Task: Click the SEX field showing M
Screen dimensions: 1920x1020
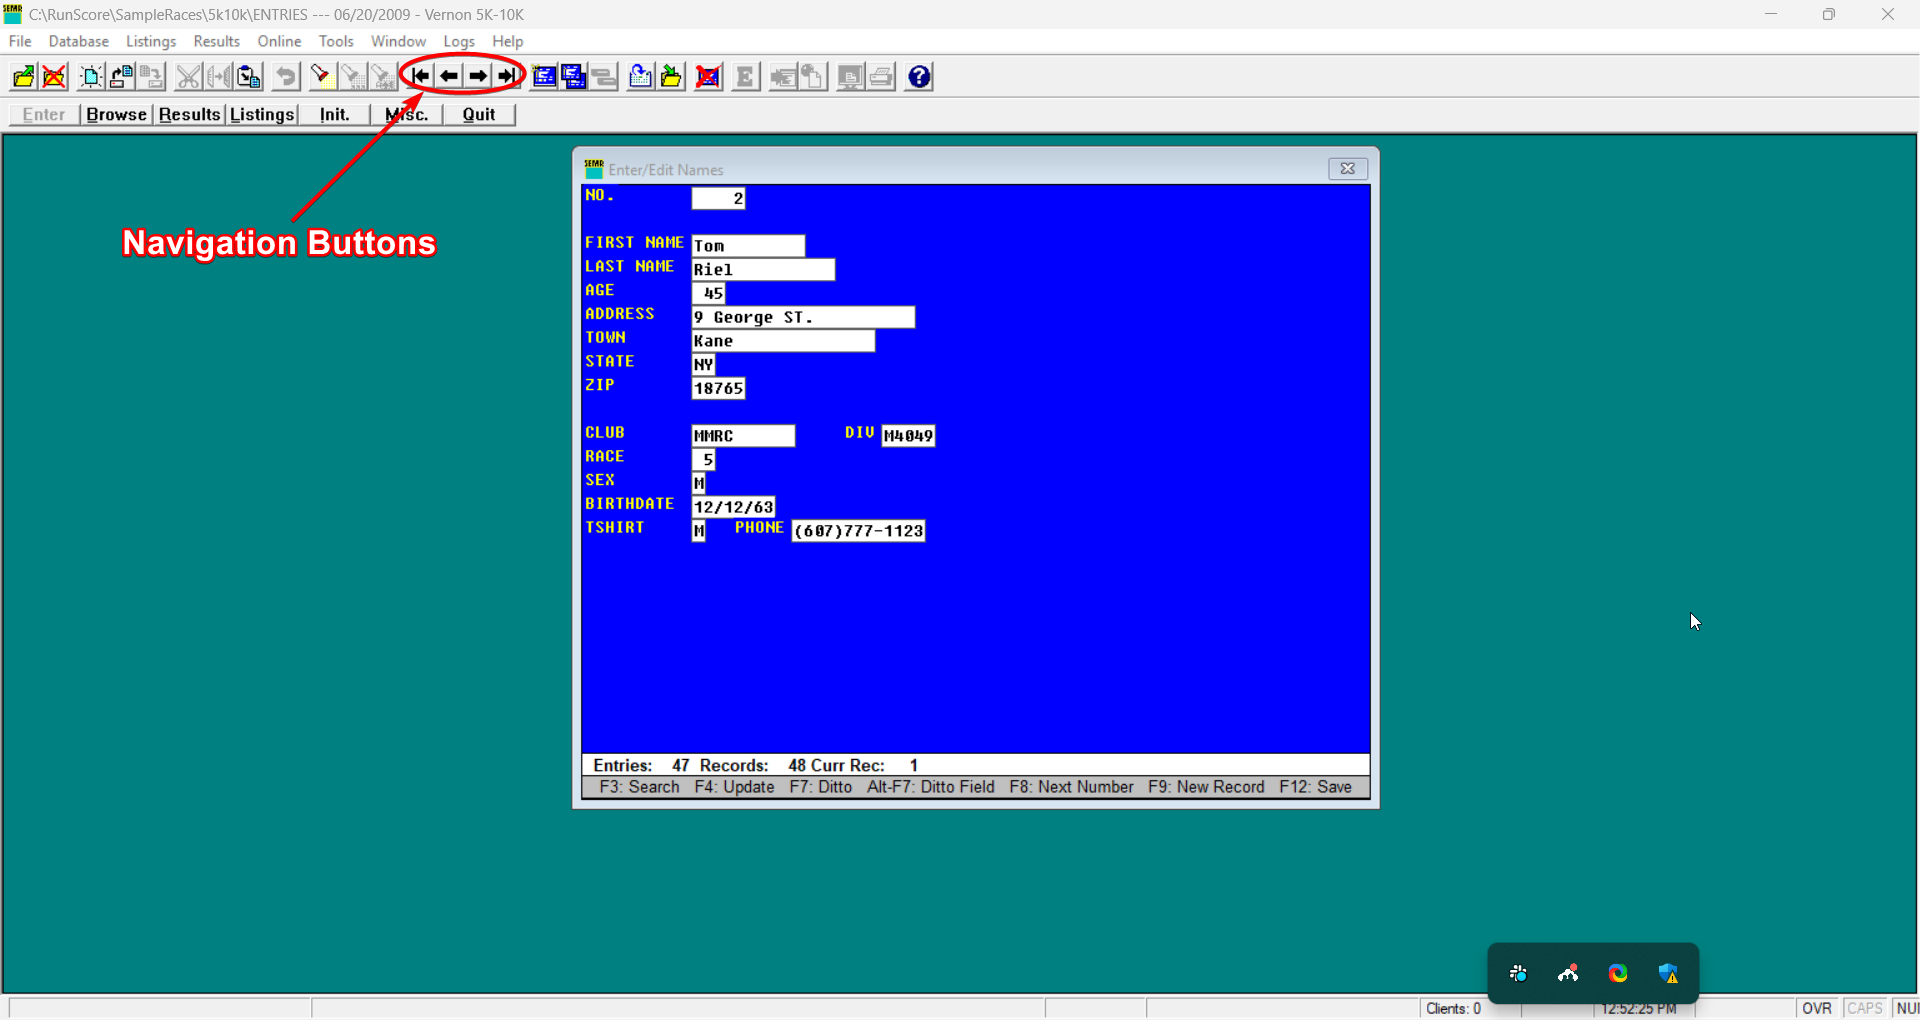Action: tap(698, 483)
